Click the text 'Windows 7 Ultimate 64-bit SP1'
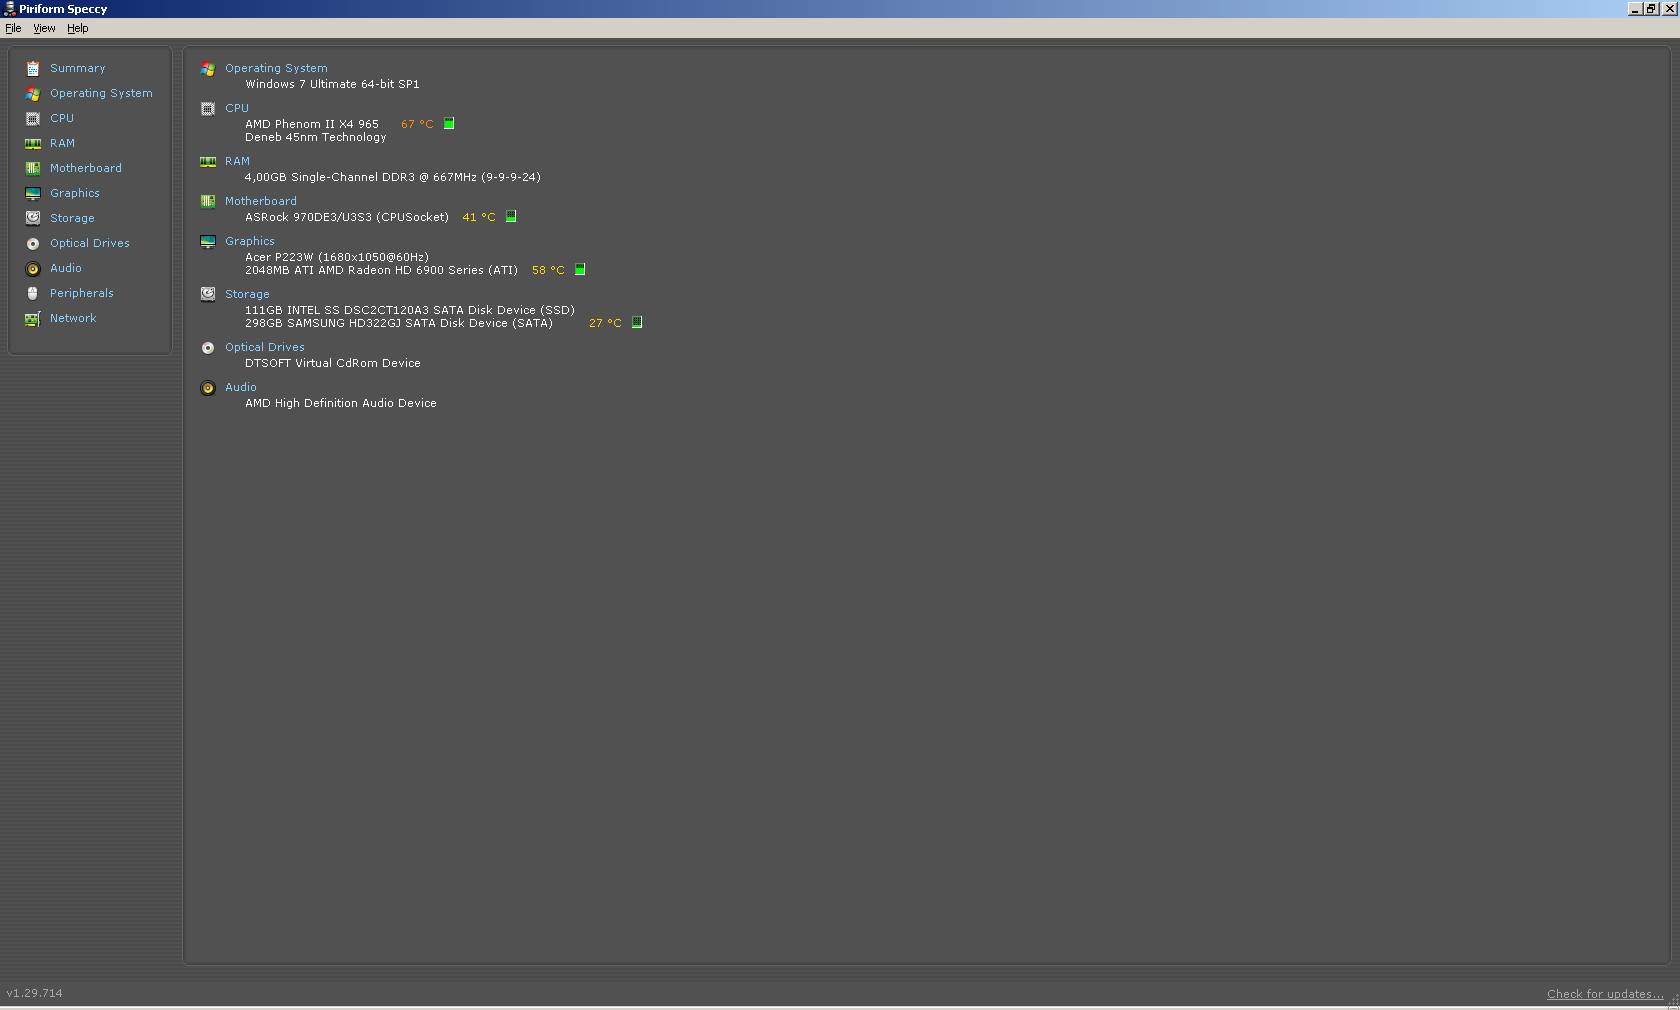1680x1010 pixels. [x=332, y=85]
